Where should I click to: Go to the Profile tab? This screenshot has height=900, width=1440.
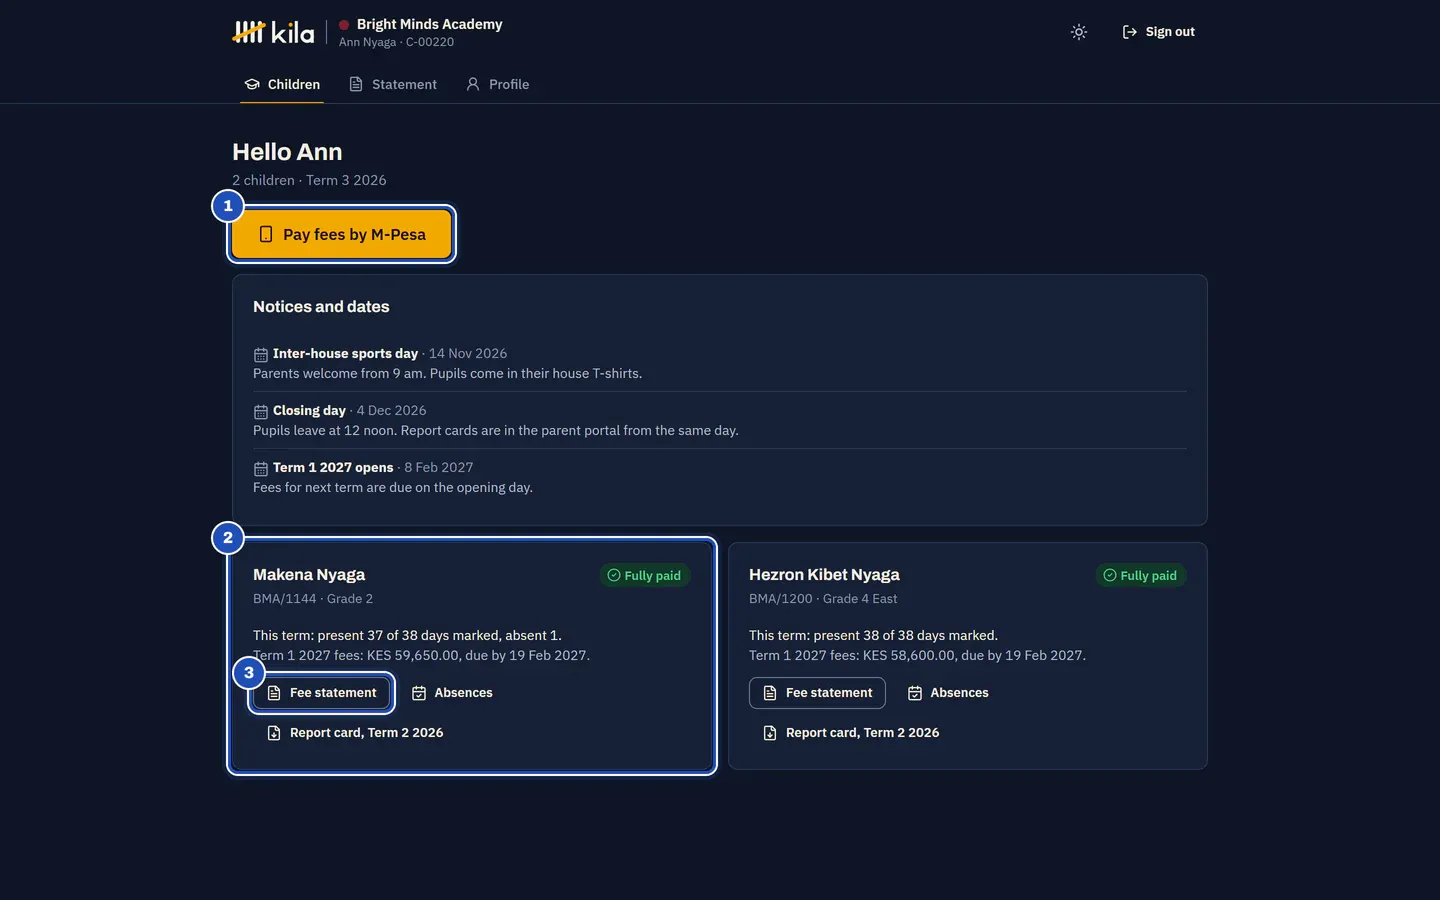pyautogui.click(x=498, y=84)
